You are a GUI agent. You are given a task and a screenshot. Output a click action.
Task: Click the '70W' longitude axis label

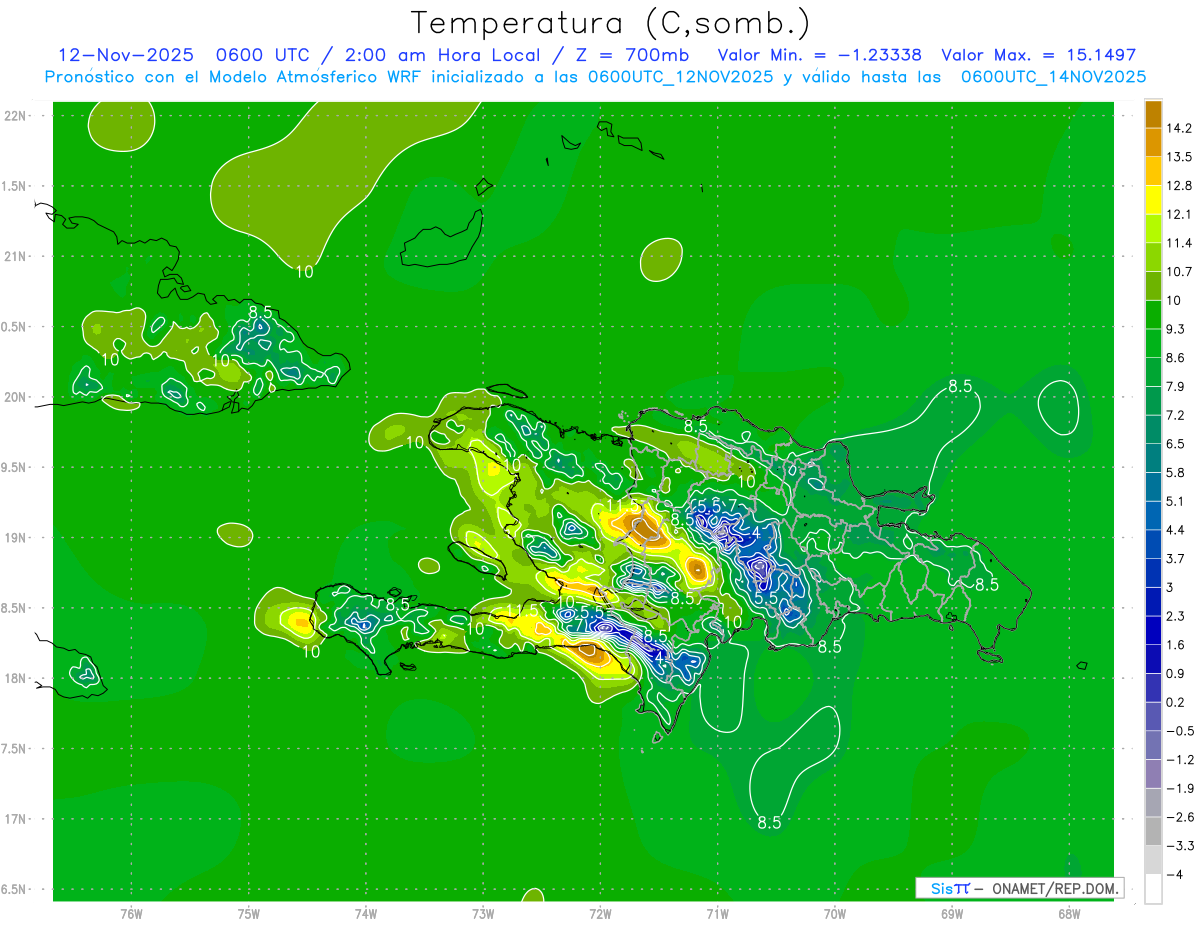[x=834, y=914]
